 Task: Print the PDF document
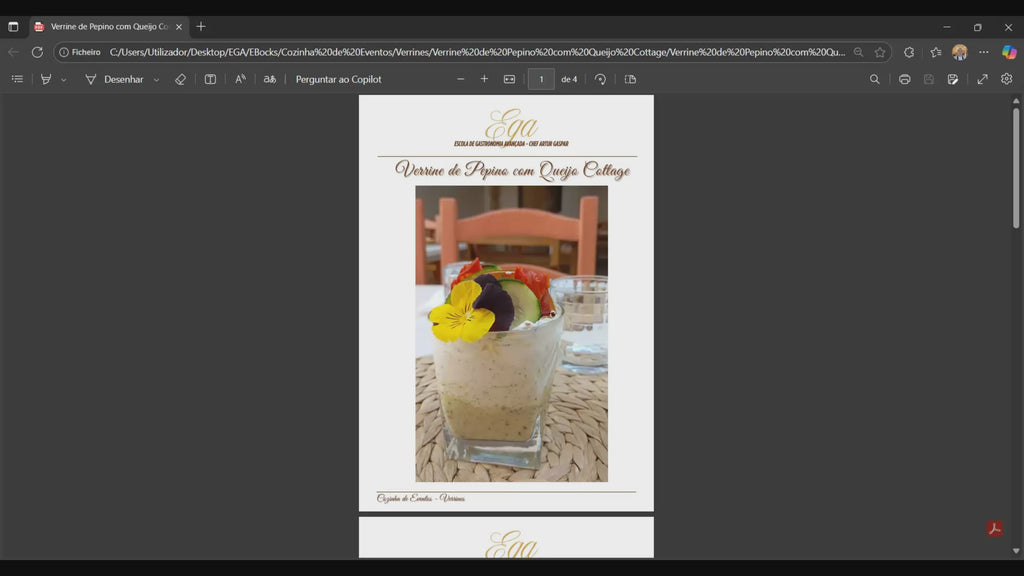tap(904, 79)
